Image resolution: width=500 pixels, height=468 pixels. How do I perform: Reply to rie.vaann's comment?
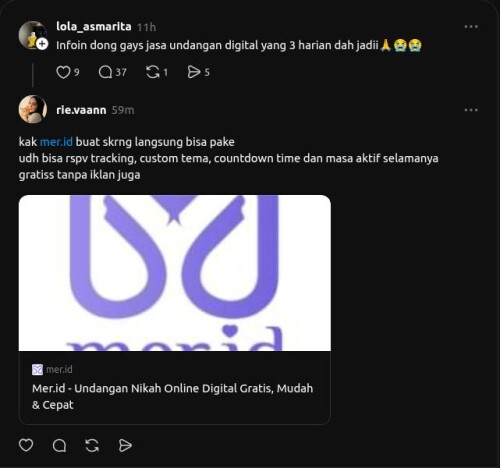pos(59,445)
